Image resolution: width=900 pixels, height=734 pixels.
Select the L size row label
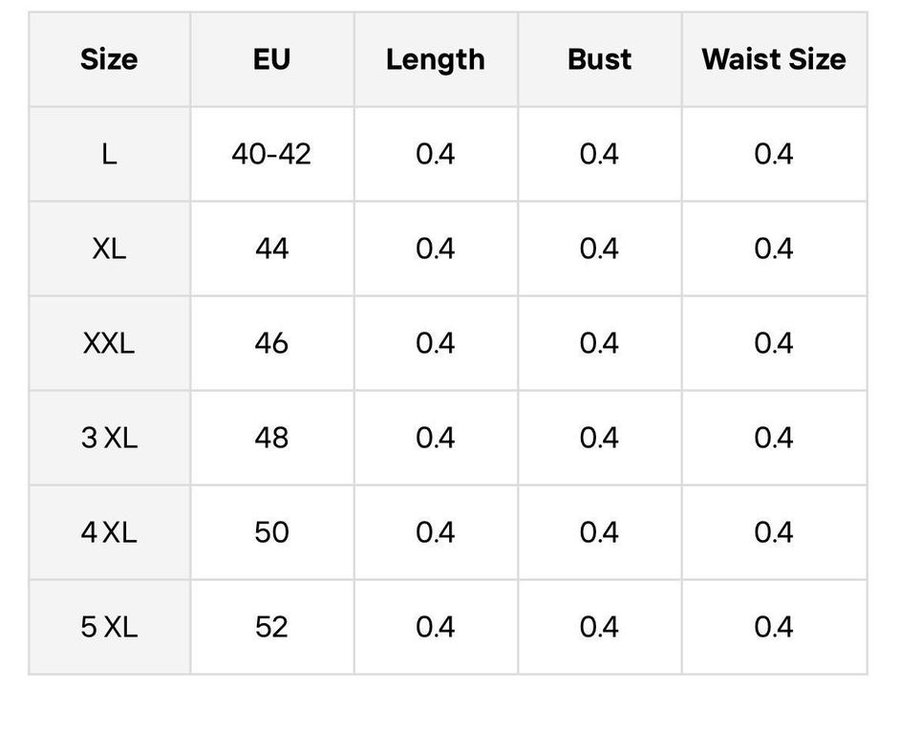click(x=109, y=154)
